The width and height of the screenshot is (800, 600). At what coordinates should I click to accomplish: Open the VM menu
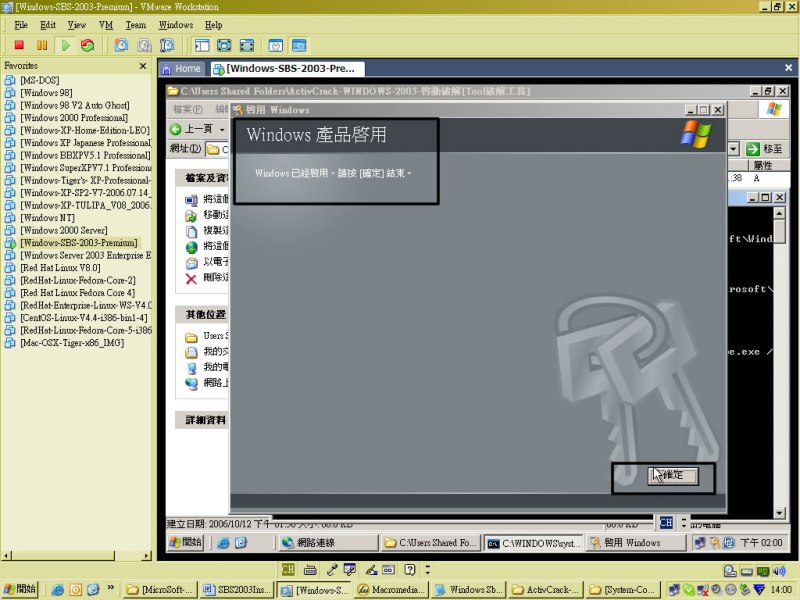[106, 25]
